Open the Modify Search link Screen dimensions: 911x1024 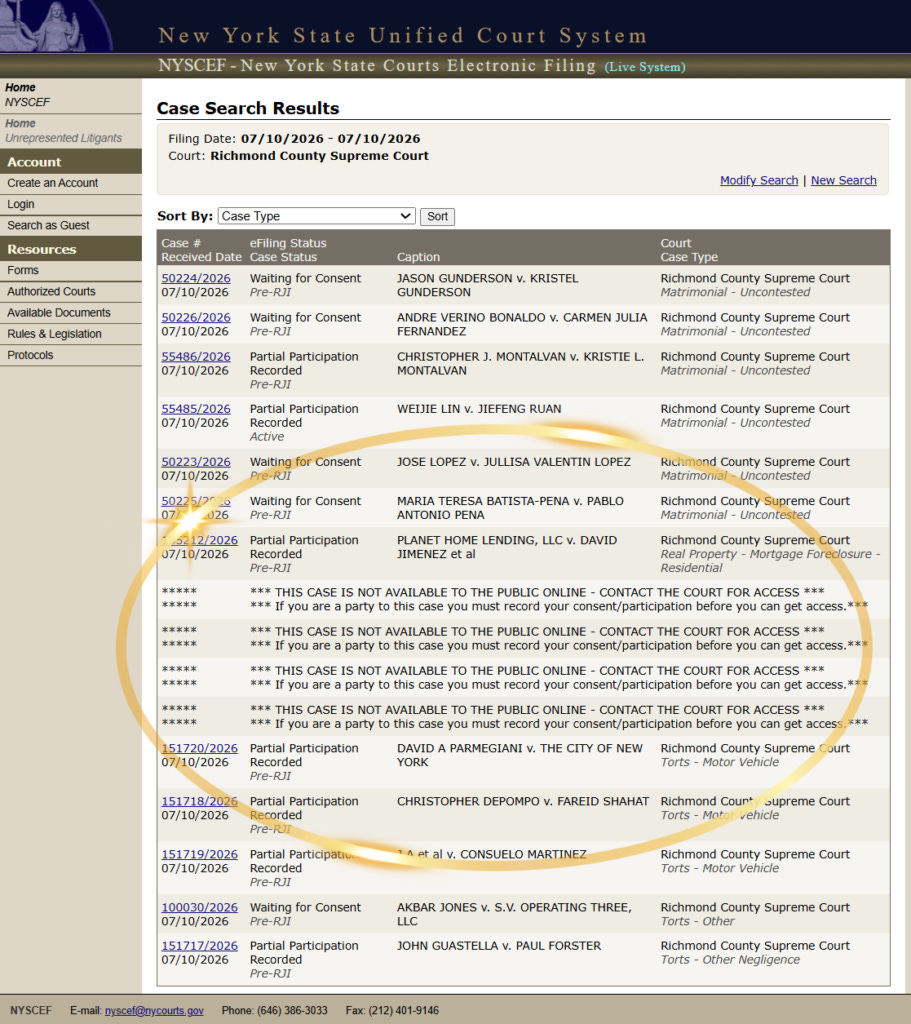coord(759,180)
